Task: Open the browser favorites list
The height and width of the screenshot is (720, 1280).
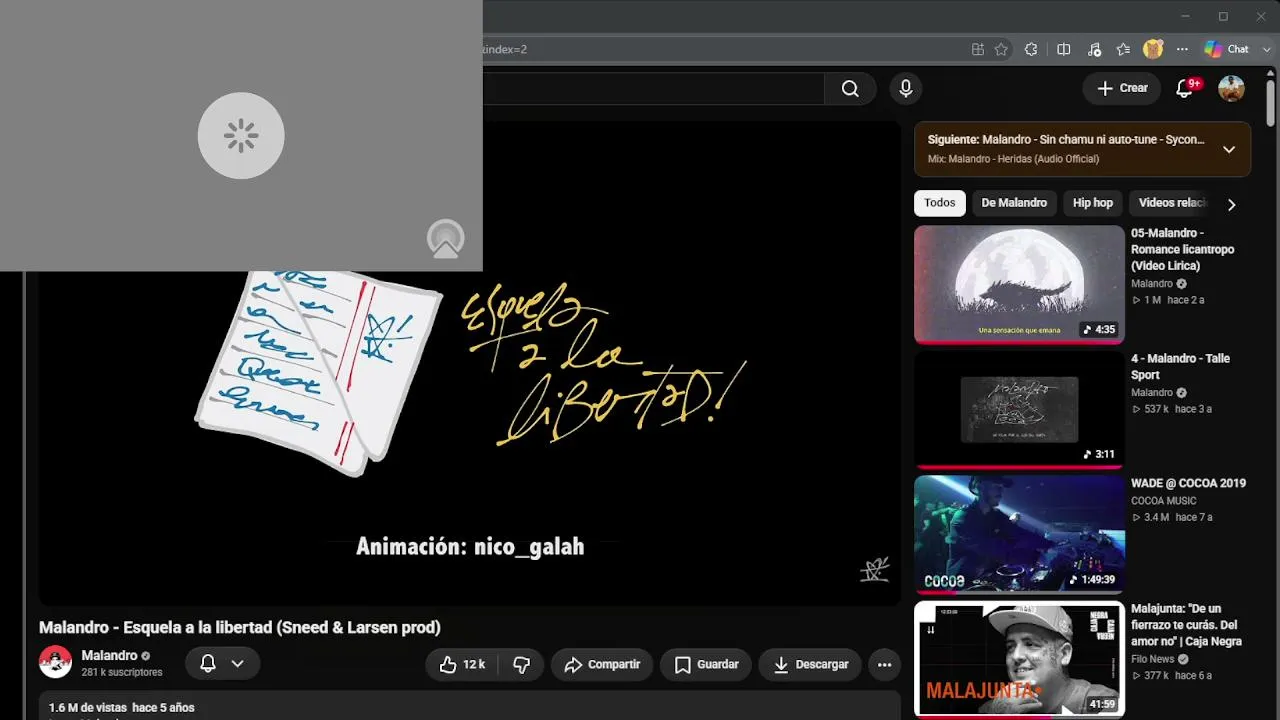Action: point(1123,49)
